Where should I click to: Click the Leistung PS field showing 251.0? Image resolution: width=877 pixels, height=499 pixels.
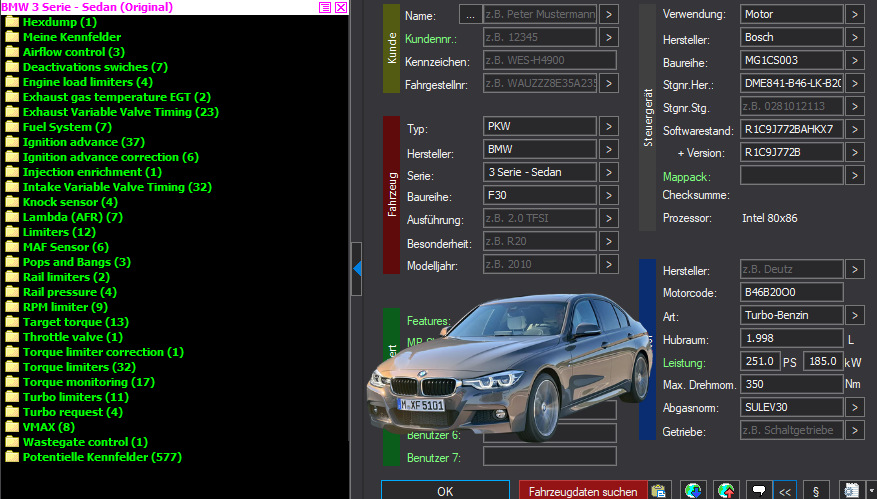coord(760,361)
